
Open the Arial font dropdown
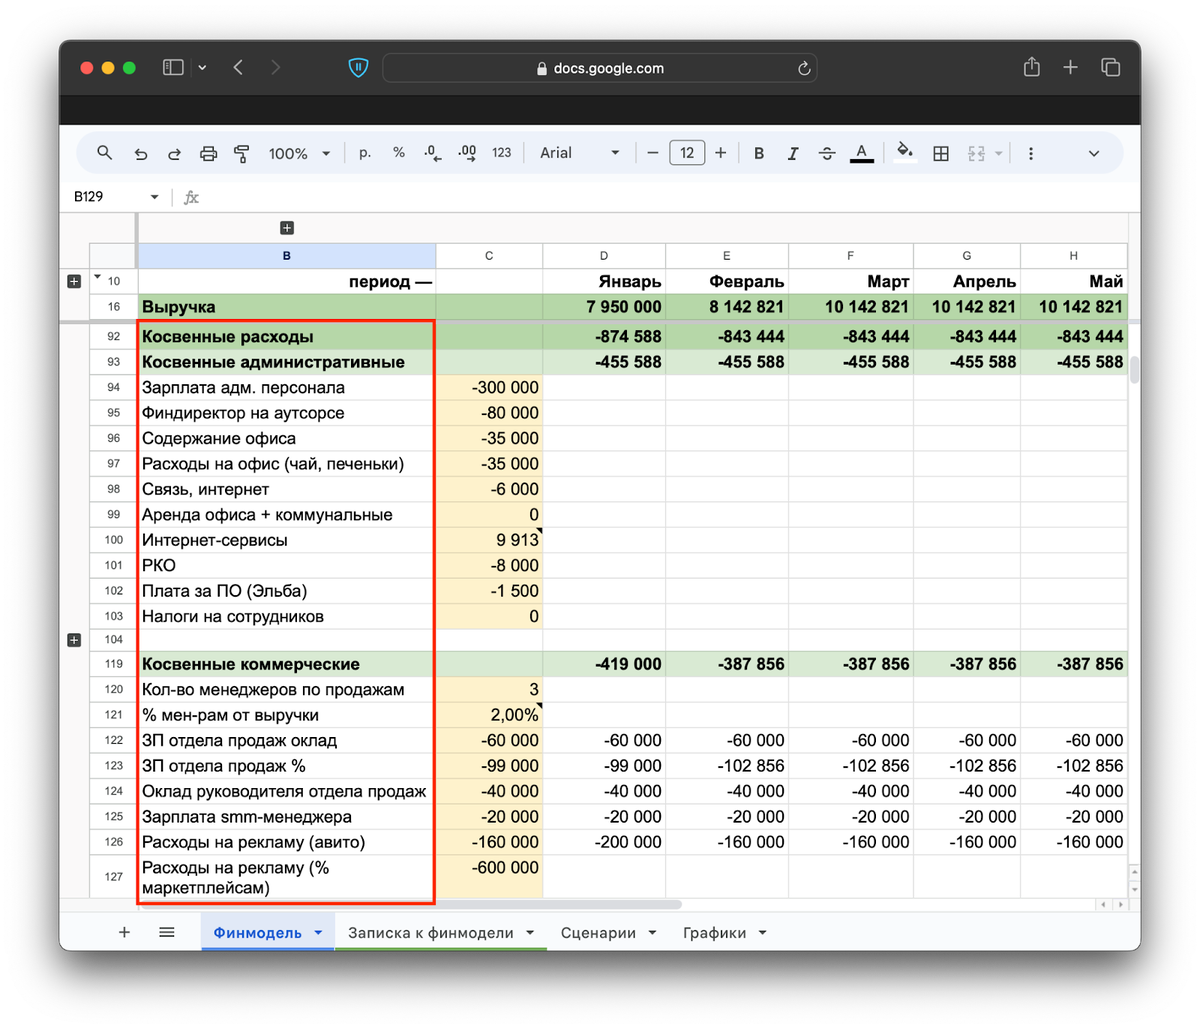click(580, 153)
